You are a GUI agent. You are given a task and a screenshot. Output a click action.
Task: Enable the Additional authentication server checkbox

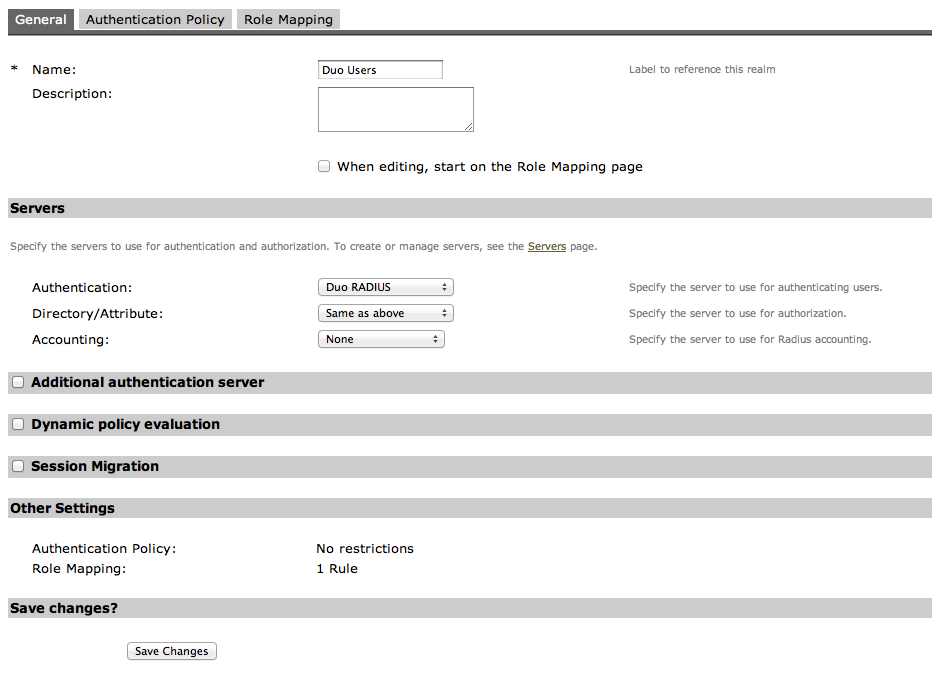(17, 381)
